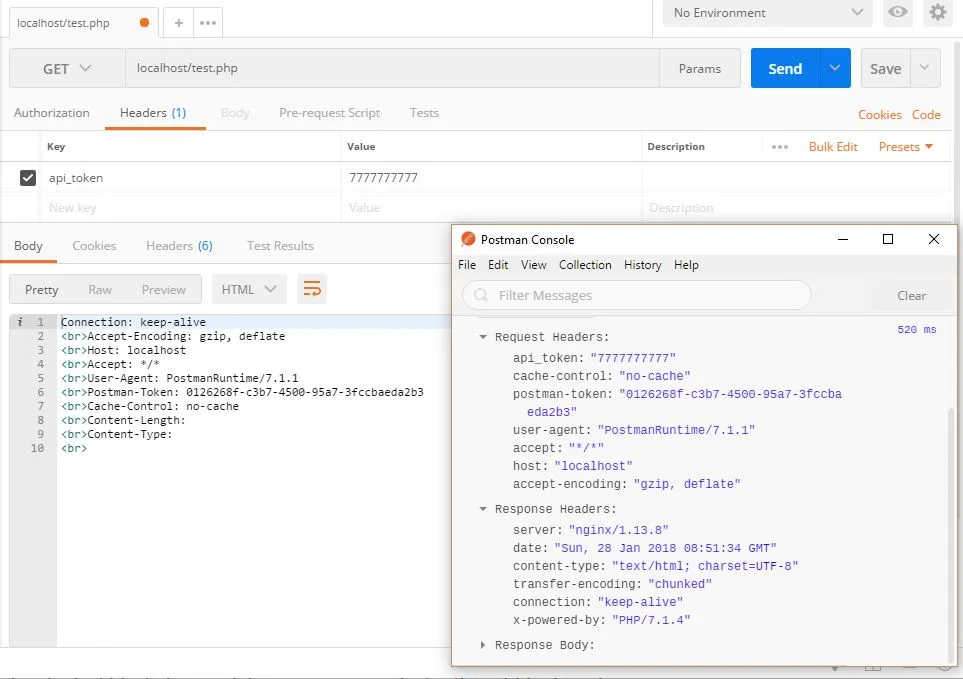963x679 pixels.
Task: Click the Description field in new header row
Action: 796,208
